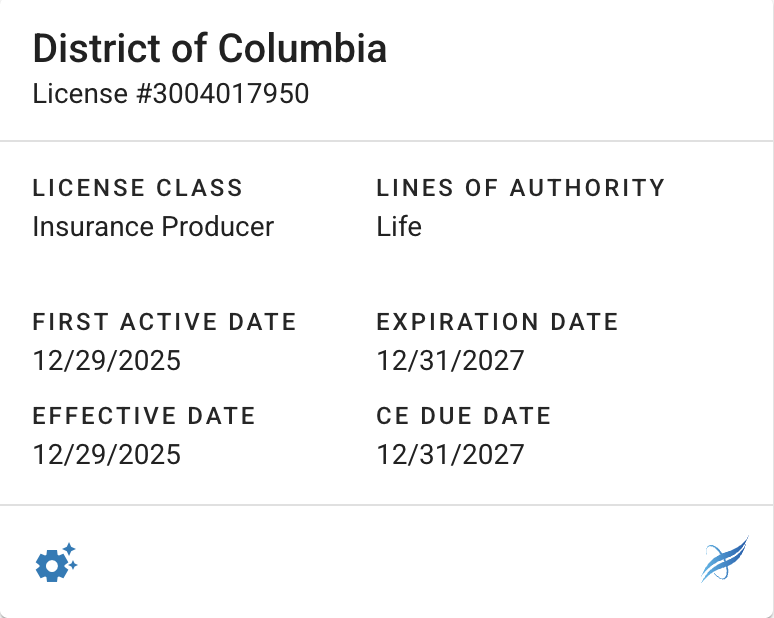This screenshot has height=618, width=774.
Task: Click the blank gap beneath Insurance Producer
Action: tap(153, 270)
